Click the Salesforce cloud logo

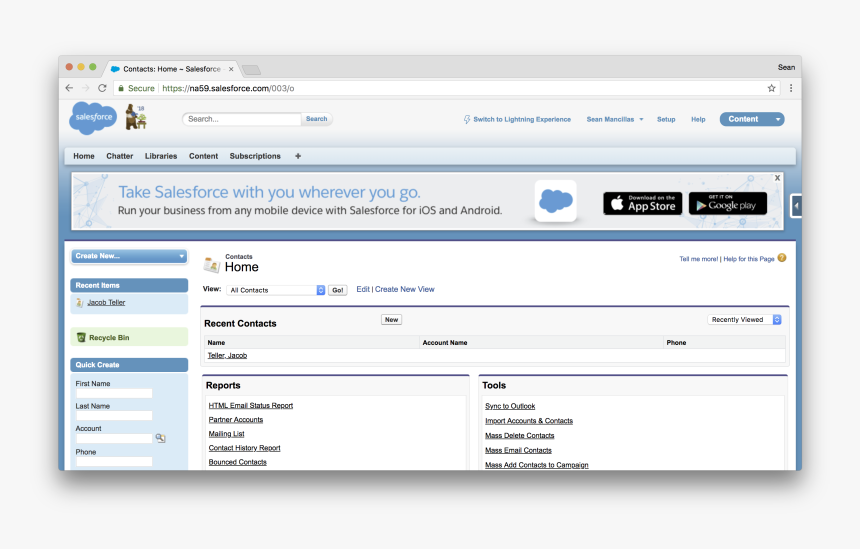click(93, 118)
